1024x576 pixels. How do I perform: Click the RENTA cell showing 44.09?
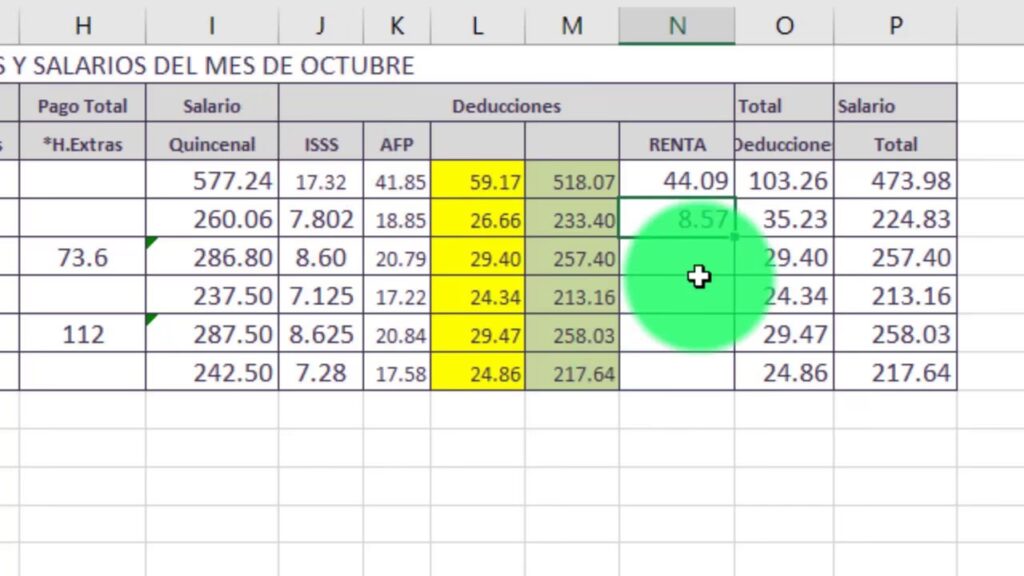point(677,181)
